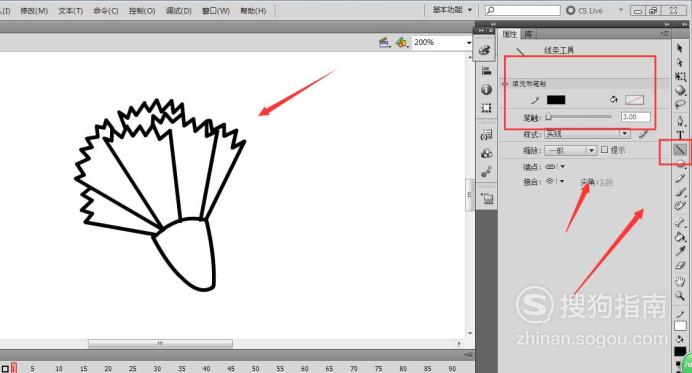
Task: Select the Selection (arrow) tool
Action: pyautogui.click(x=680, y=48)
